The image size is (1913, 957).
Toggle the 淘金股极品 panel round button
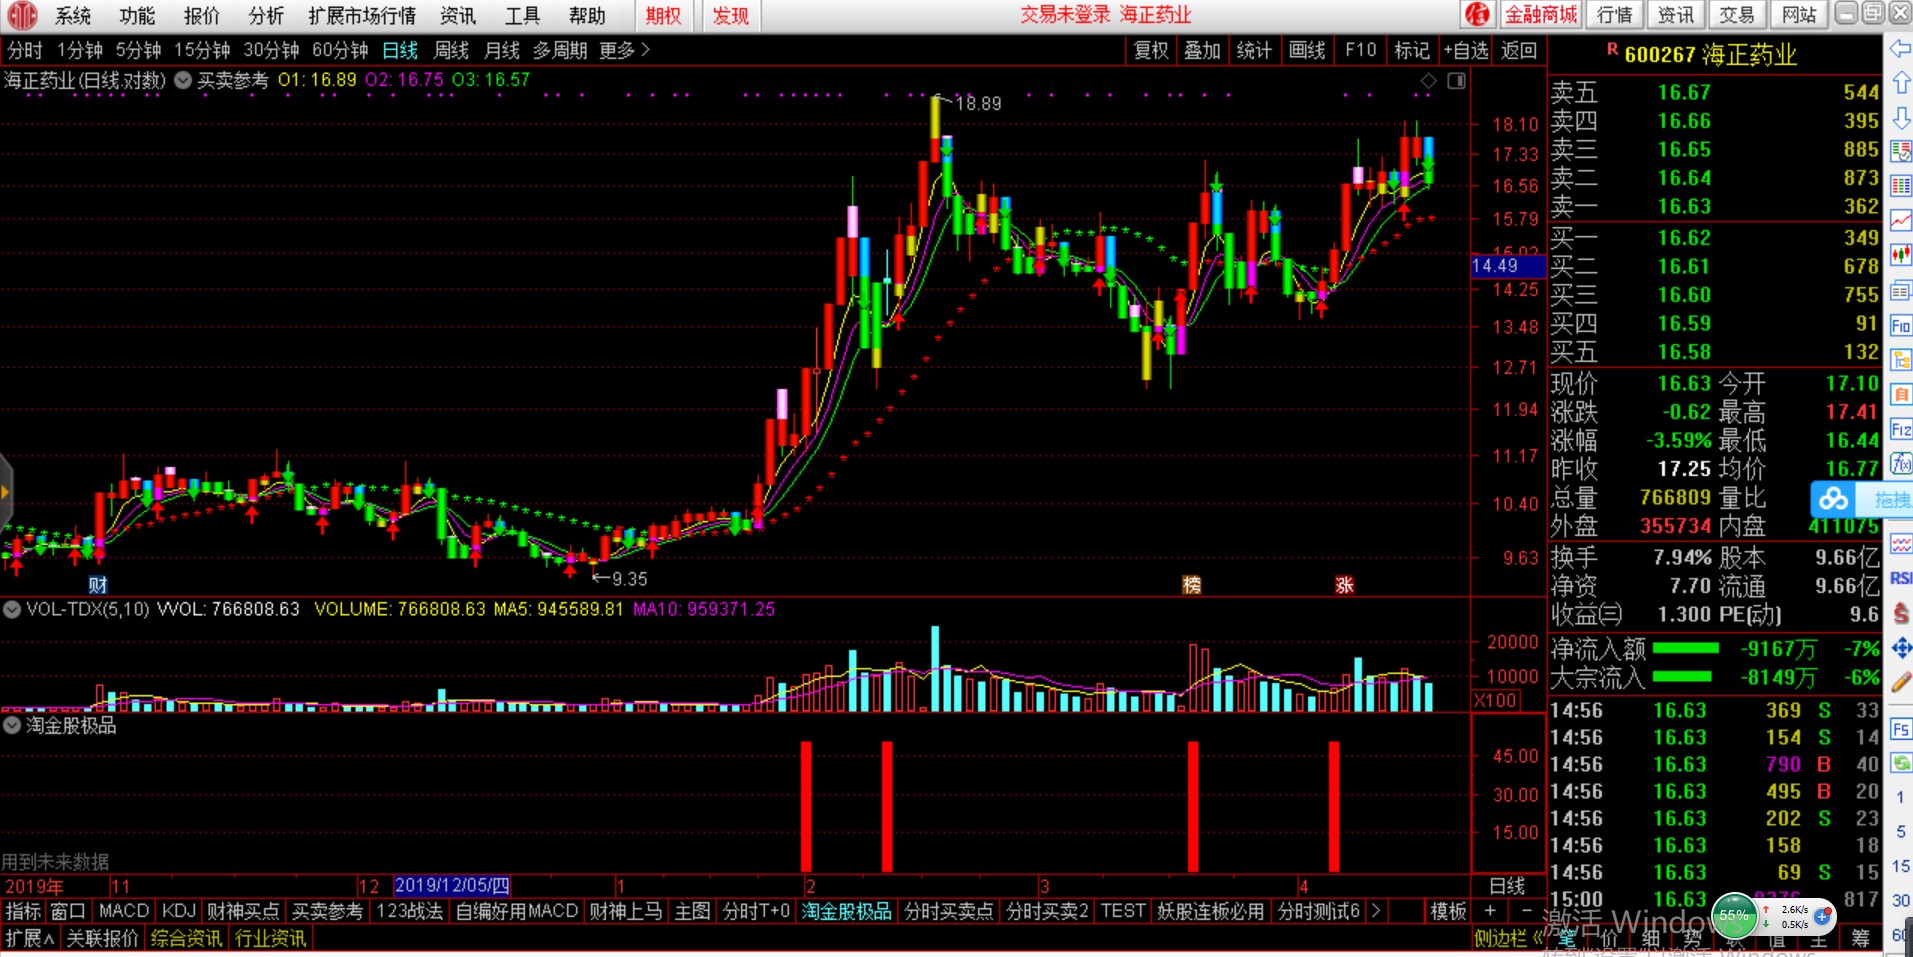[12, 725]
